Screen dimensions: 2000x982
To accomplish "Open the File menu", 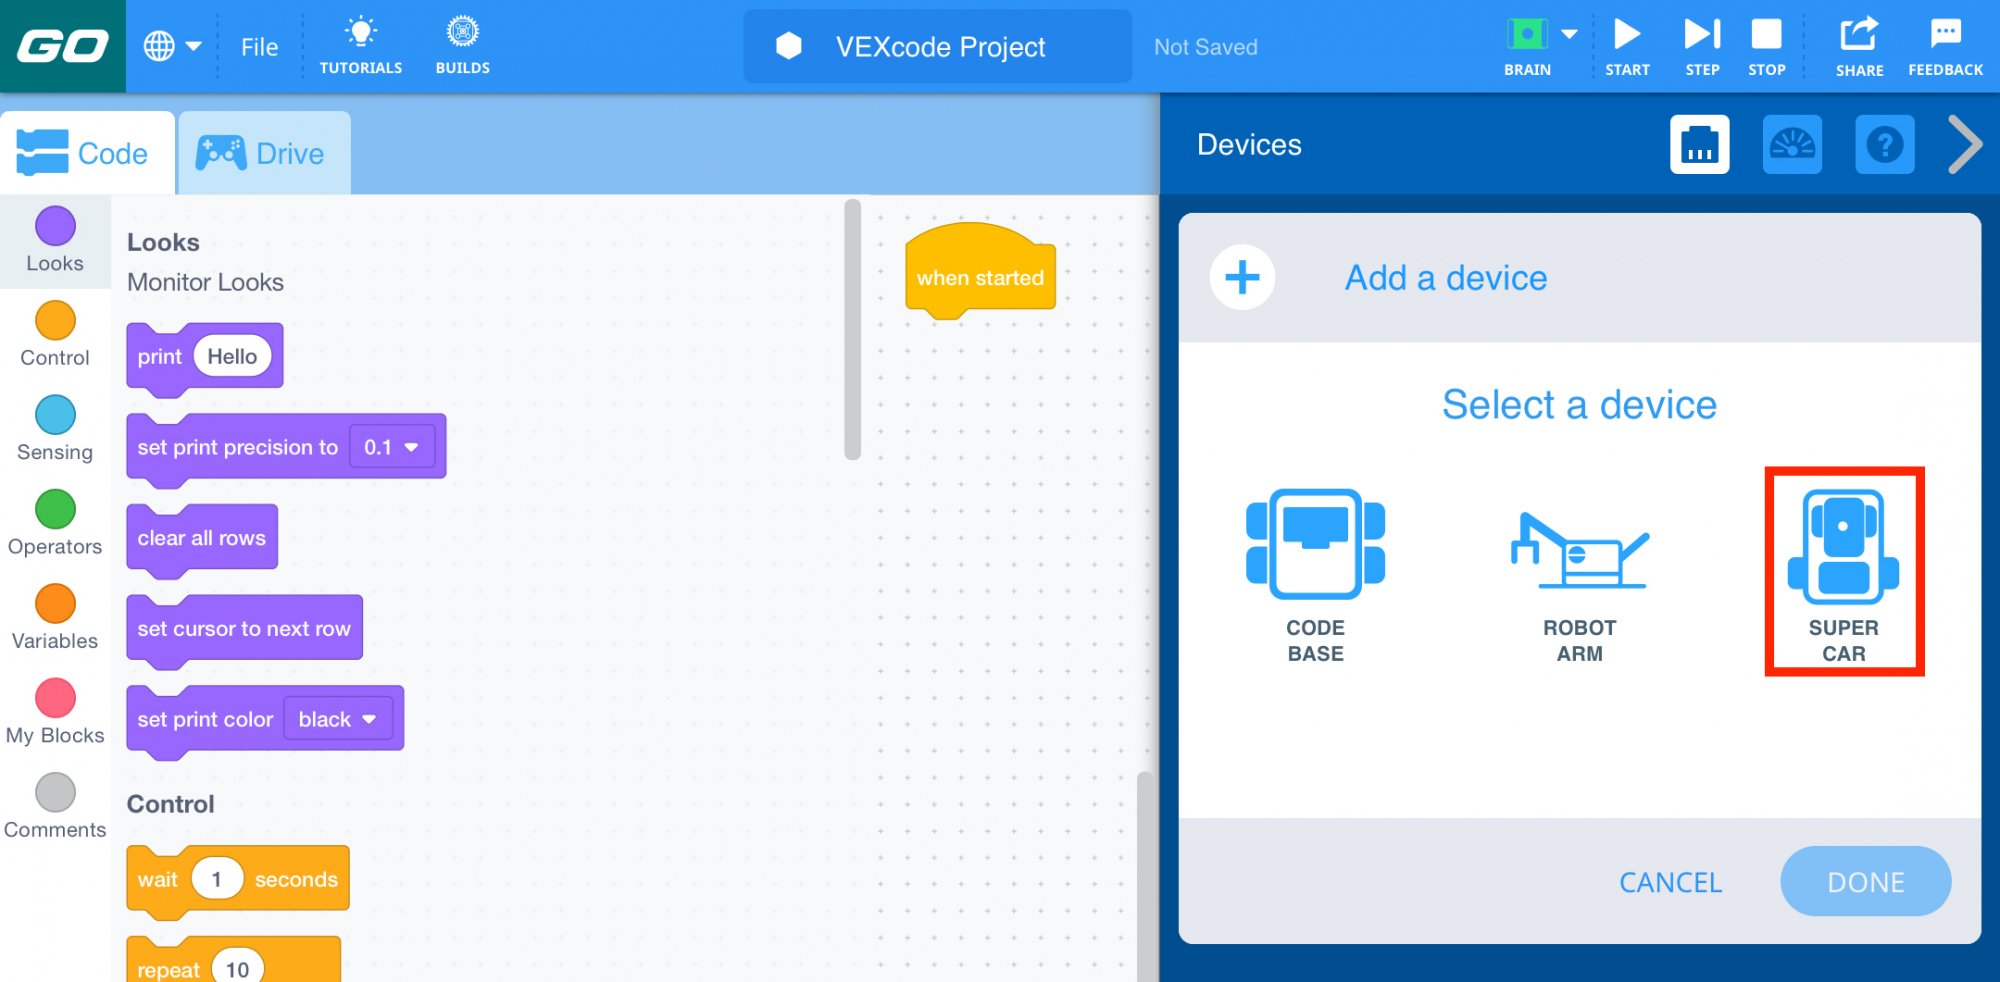I will click(x=259, y=47).
